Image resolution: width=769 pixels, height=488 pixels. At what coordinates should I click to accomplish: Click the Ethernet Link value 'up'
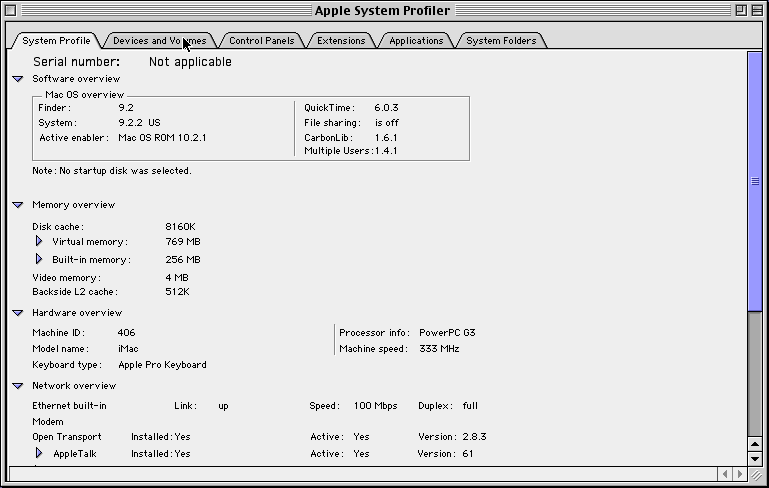click(223, 406)
